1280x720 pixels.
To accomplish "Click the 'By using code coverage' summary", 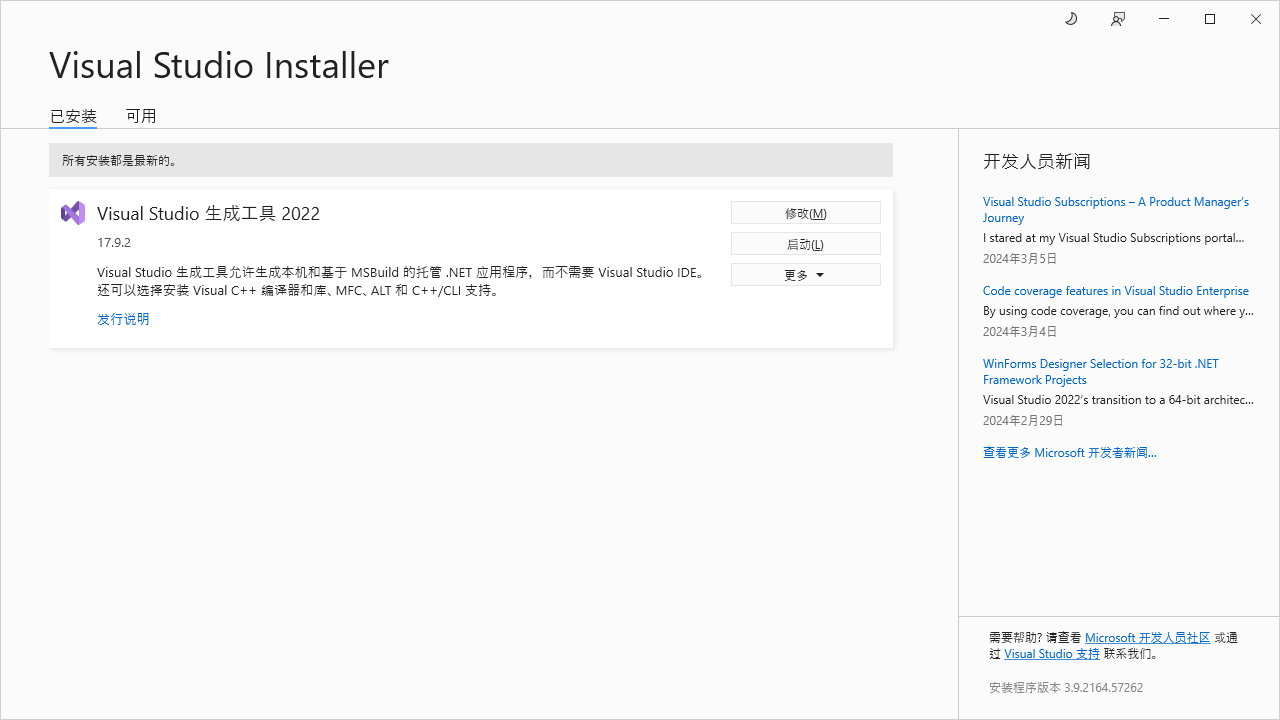I will [1118, 311].
